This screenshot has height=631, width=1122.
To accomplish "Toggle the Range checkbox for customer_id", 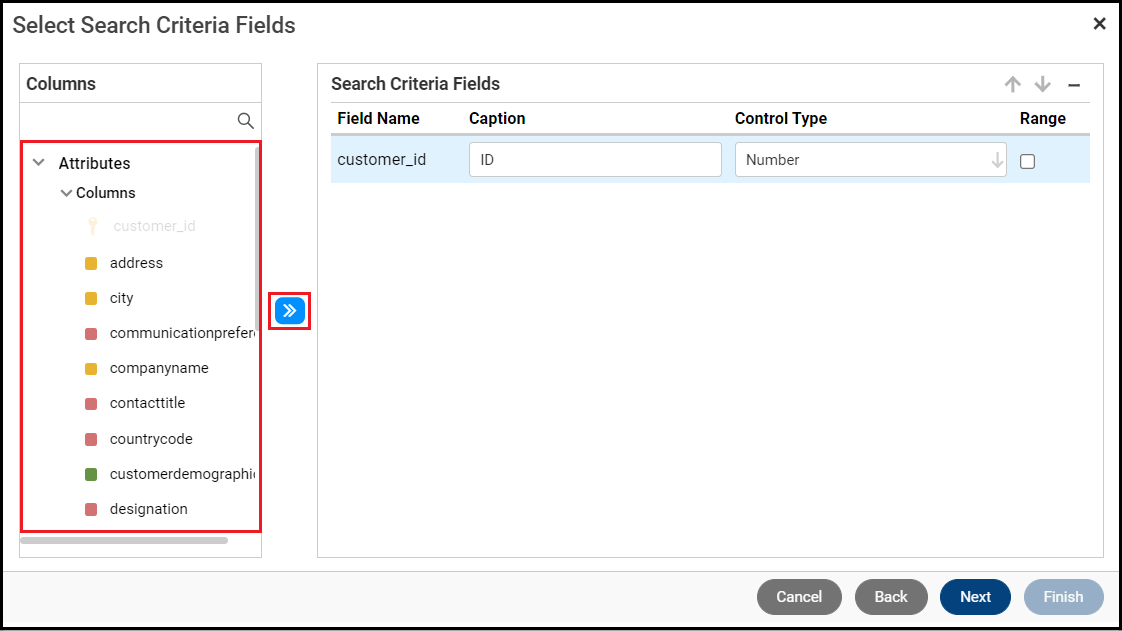I will point(1027,161).
